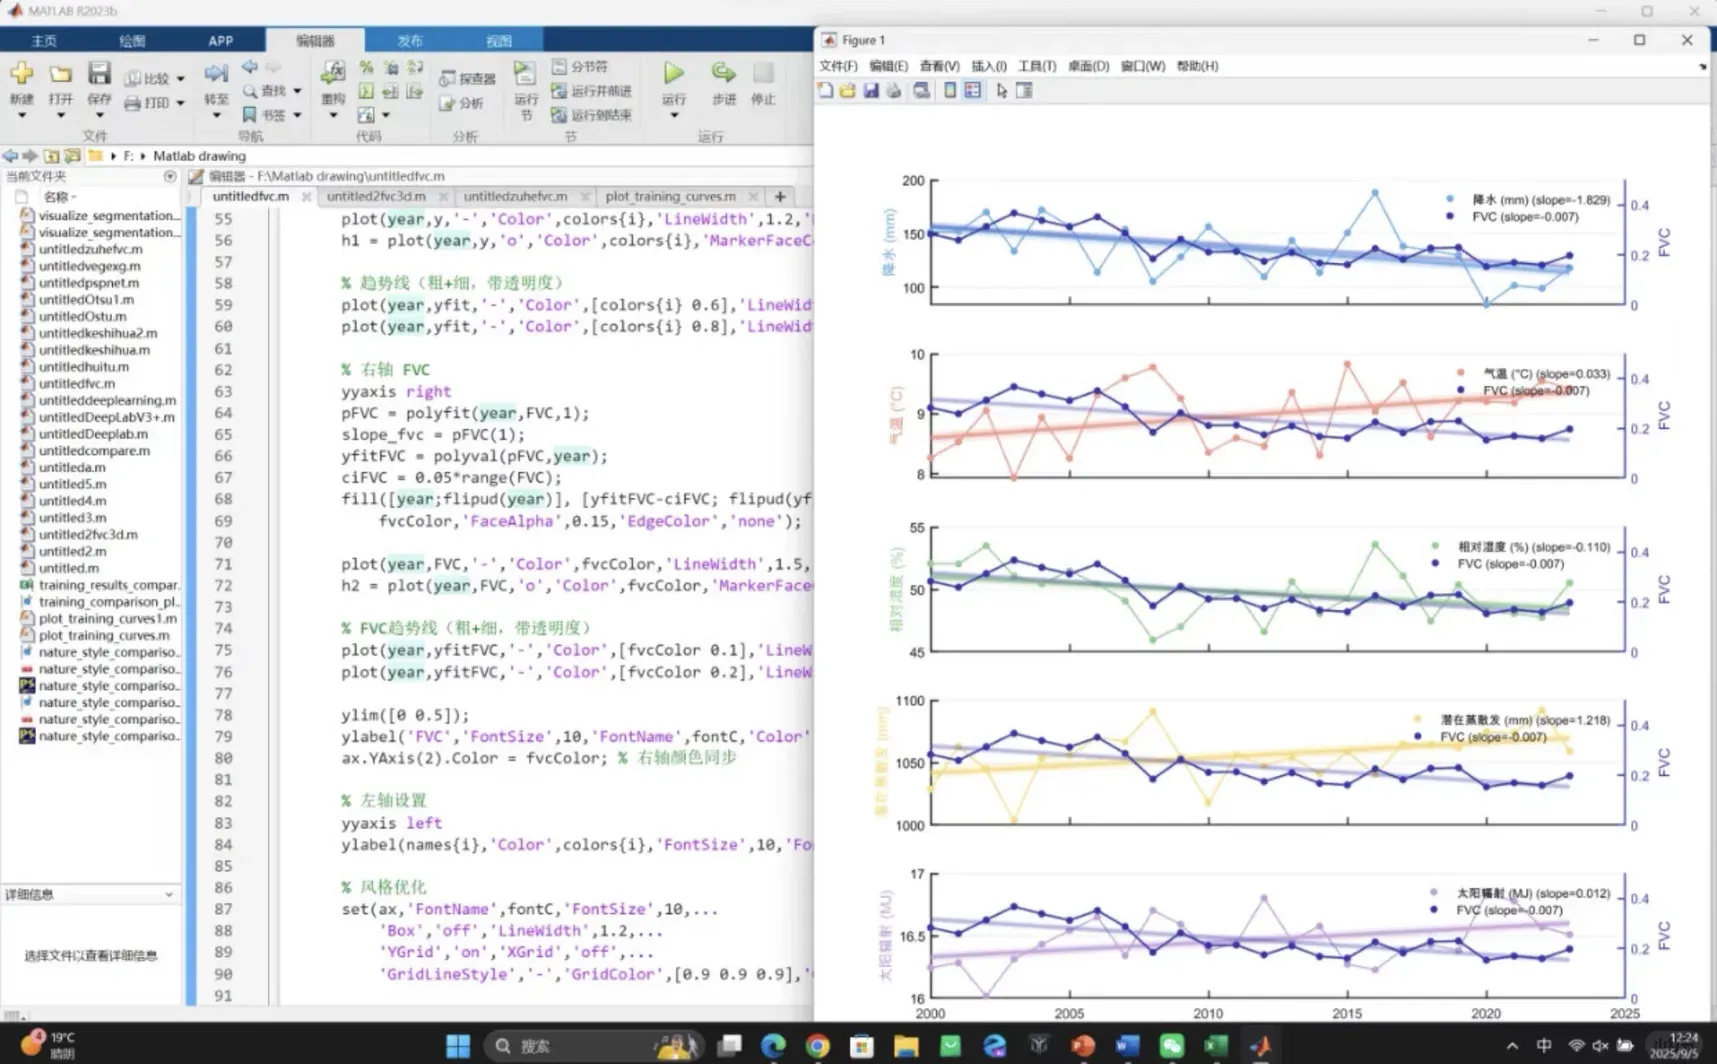
Task: Click the Open File icon in Figure 1 toolbar
Action: tap(848, 91)
